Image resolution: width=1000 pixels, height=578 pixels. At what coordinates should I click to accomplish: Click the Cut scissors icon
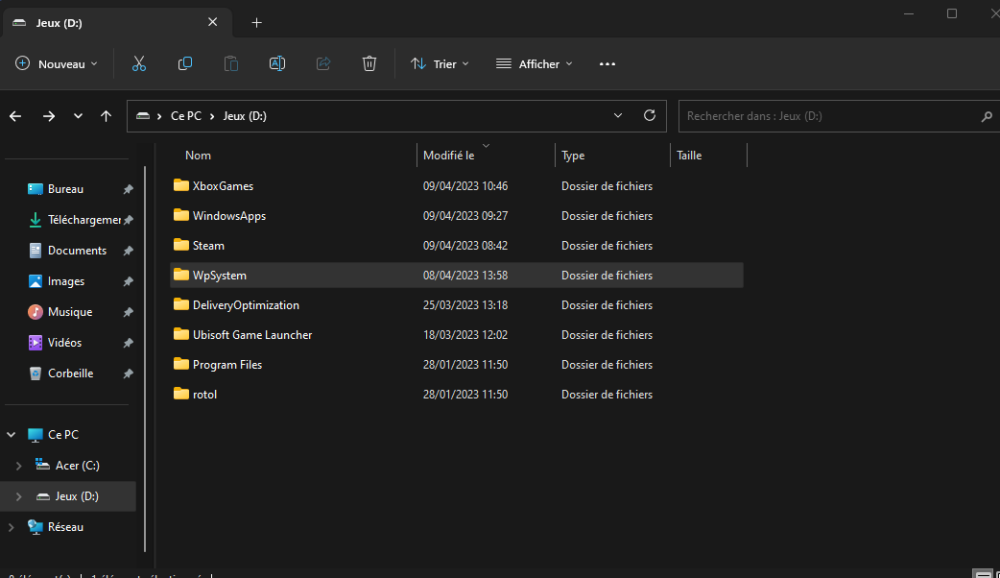tap(139, 64)
